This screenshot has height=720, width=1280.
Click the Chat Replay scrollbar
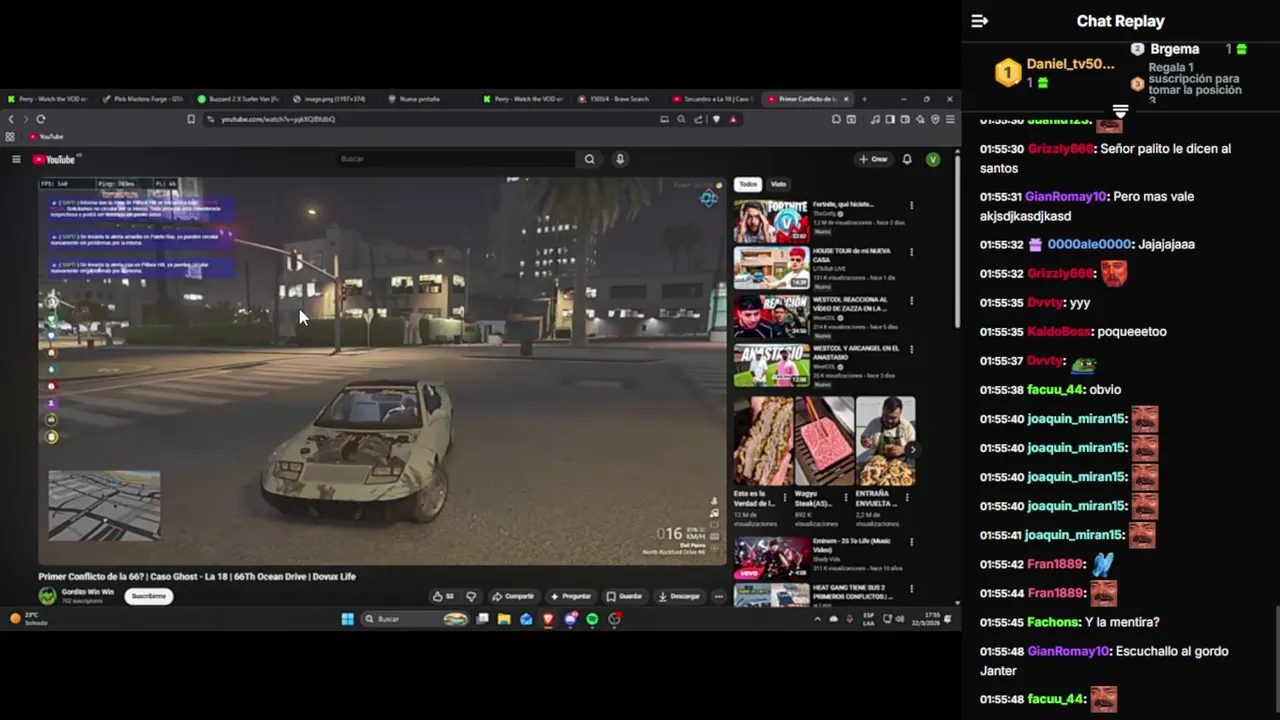pyautogui.click(x=1276, y=660)
